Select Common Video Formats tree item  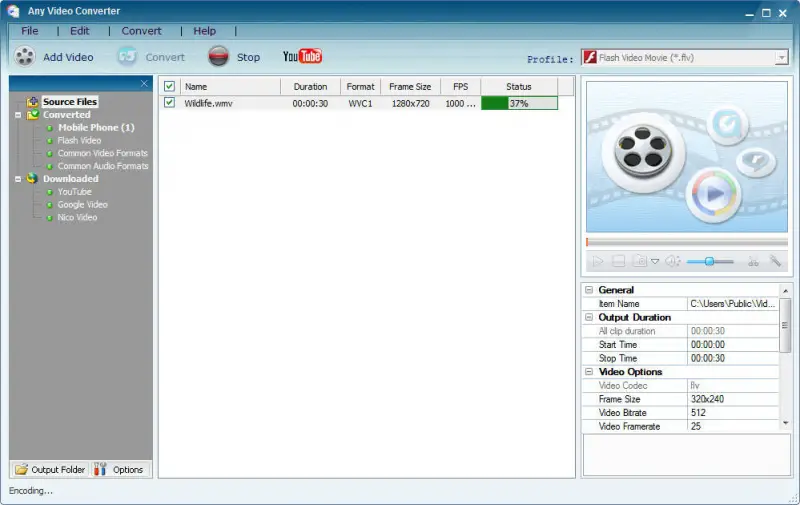tap(103, 153)
